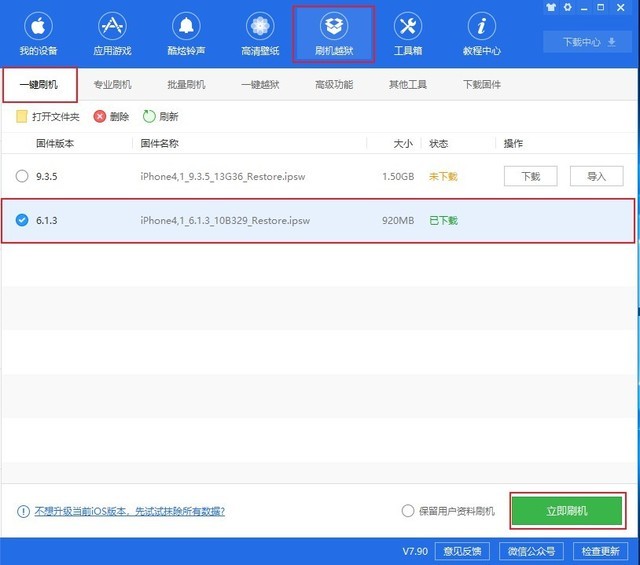Open 高清壁纸 wallpapers section
This screenshot has height=565, width=640.
click(260, 34)
